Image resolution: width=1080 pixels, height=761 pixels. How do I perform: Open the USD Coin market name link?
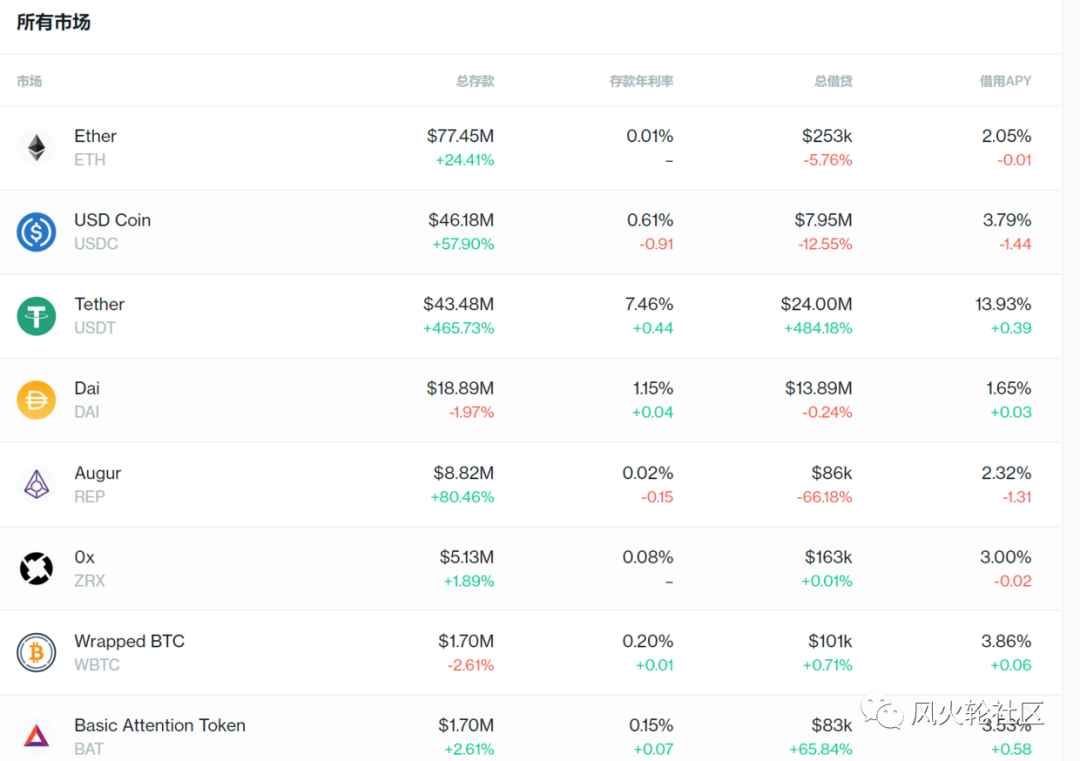(112, 220)
